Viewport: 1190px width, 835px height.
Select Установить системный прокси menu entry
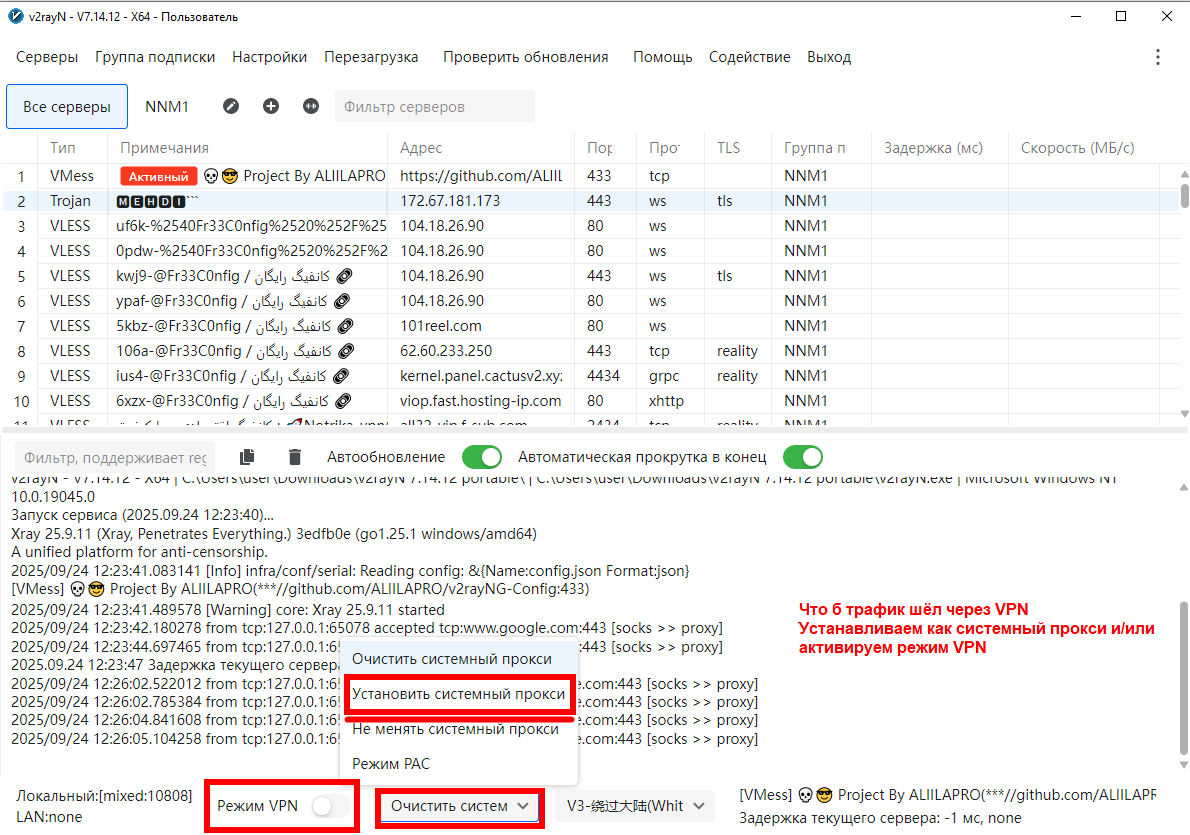point(459,694)
